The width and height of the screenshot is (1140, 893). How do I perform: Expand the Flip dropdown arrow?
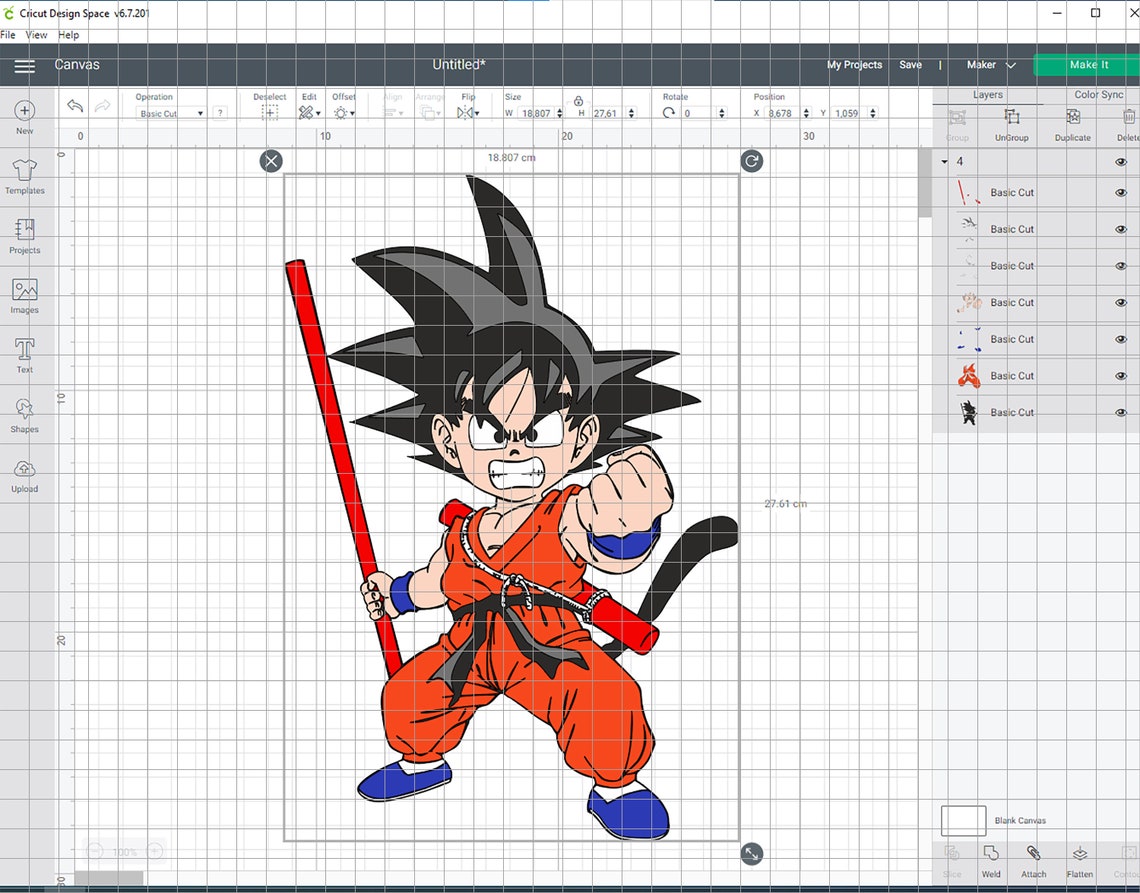477,113
